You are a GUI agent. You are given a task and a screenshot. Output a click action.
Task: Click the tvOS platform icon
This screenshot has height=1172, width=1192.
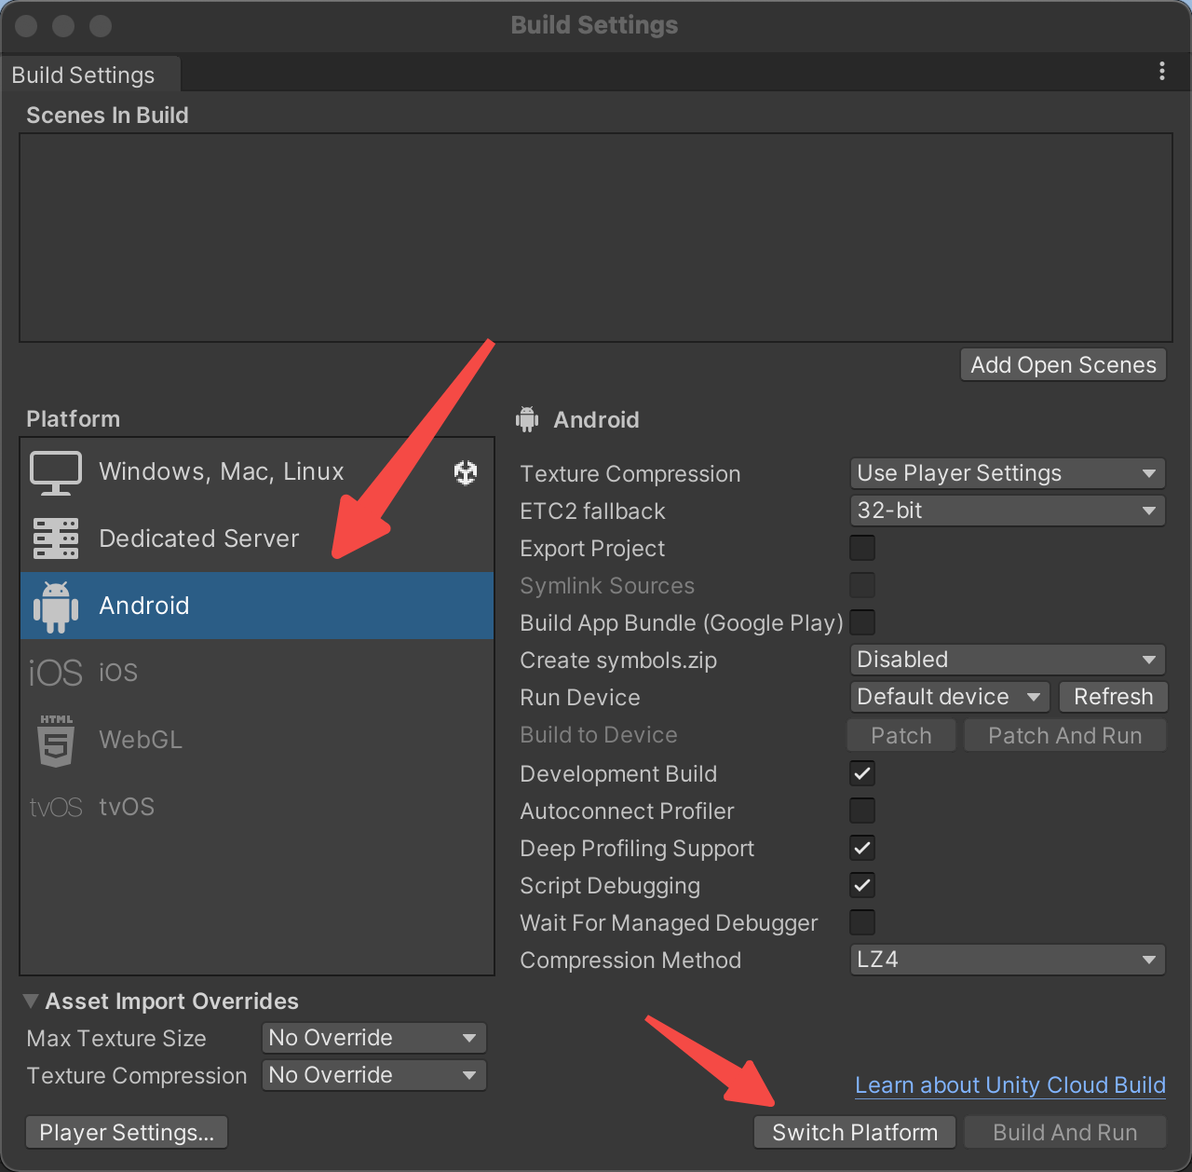click(x=55, y=807)
